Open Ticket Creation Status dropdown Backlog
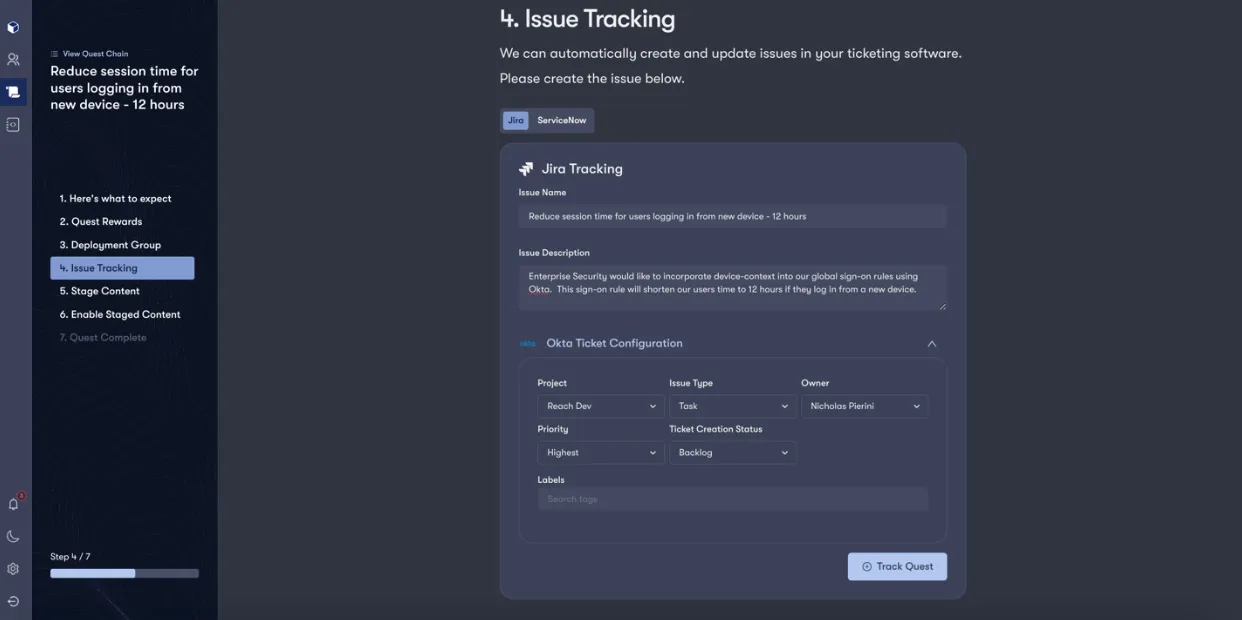 click(733, 453)
